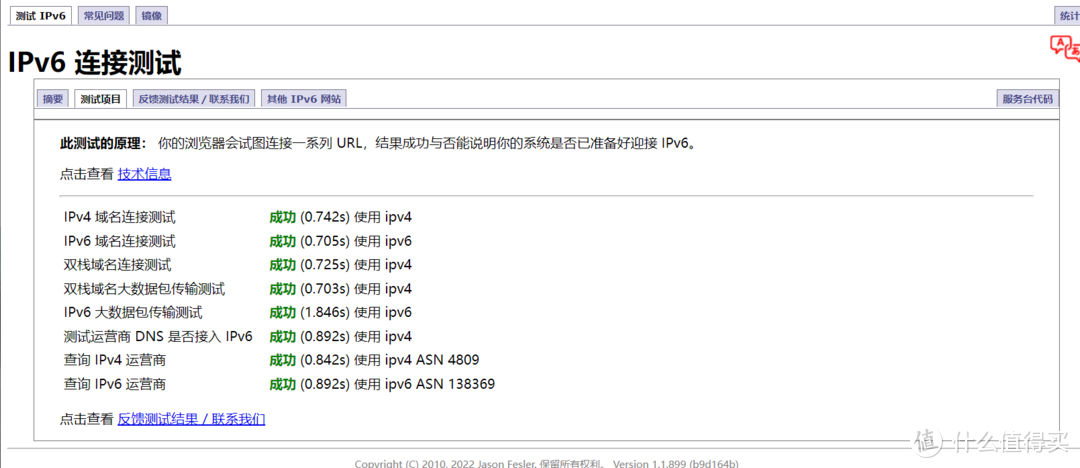The width and height of the screenshot is (1080, 468).
Task: Click the Copyright Jason Fesler footer text
Action: (x=547, y=463)
